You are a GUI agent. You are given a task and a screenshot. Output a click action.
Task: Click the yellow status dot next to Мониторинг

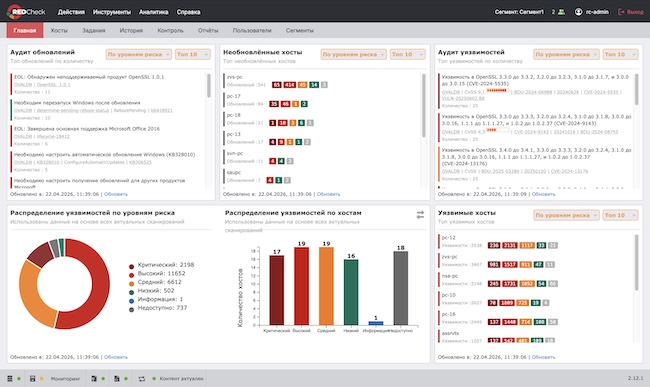pos(41,379)
